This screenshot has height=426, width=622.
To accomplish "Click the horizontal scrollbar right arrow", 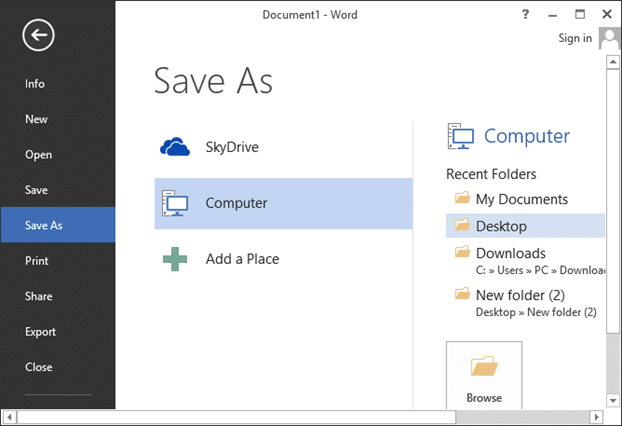I will (x=596, y=417).
